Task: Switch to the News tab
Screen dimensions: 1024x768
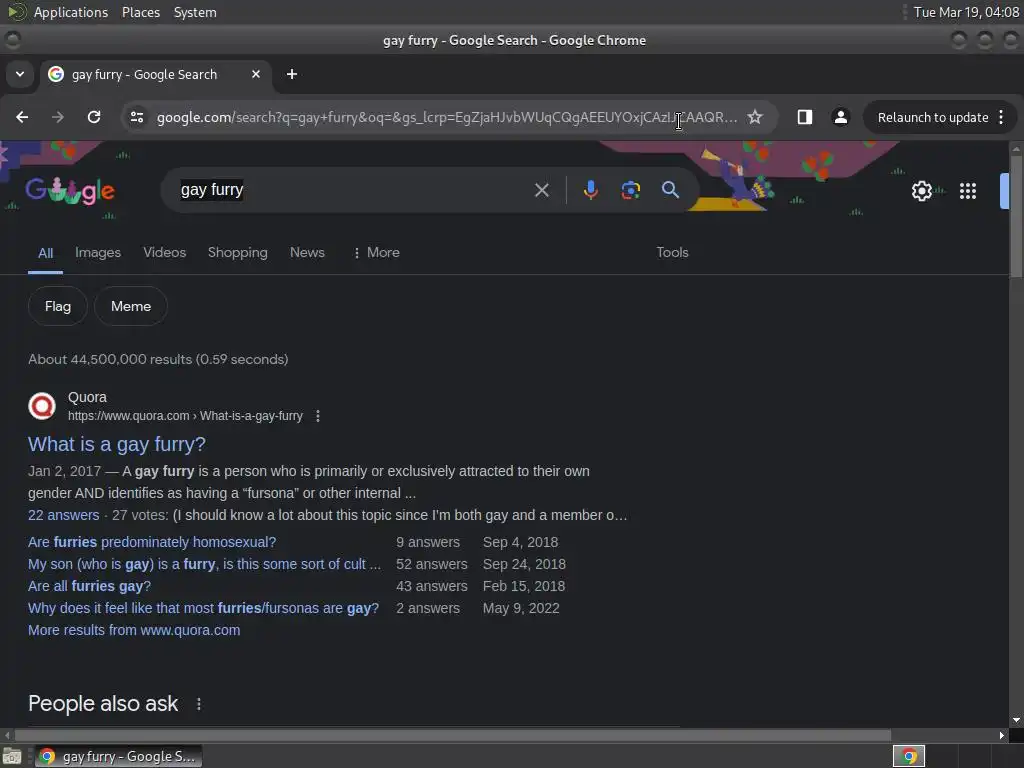Action: [x=307, y=253]
